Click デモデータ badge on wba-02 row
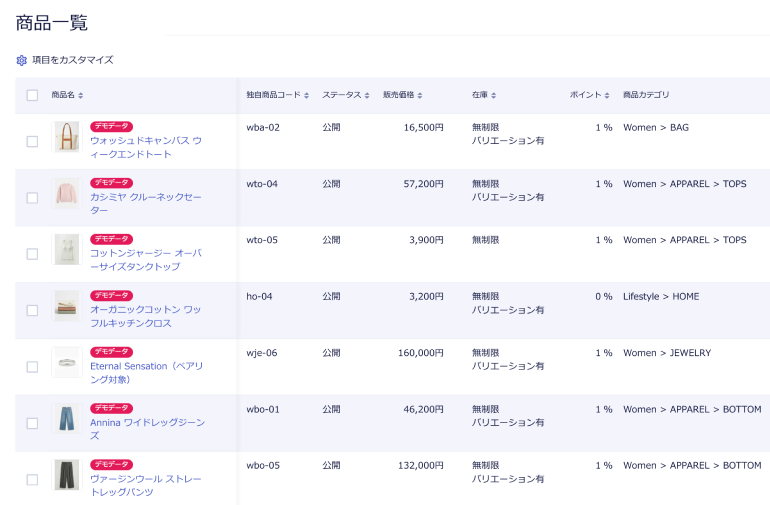770x505 pixels. (x=111, y=126)
